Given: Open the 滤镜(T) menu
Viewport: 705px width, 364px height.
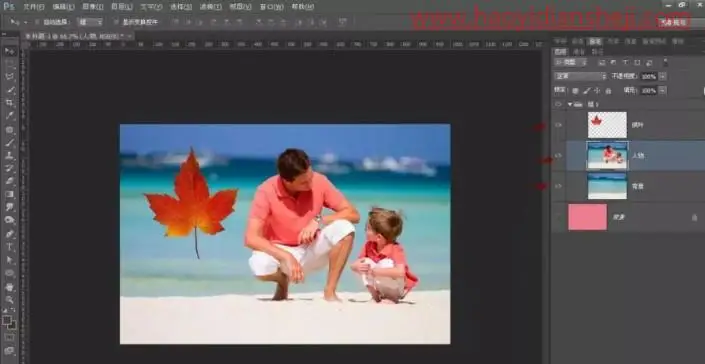Looking at the screenshot, I should 210,7.
